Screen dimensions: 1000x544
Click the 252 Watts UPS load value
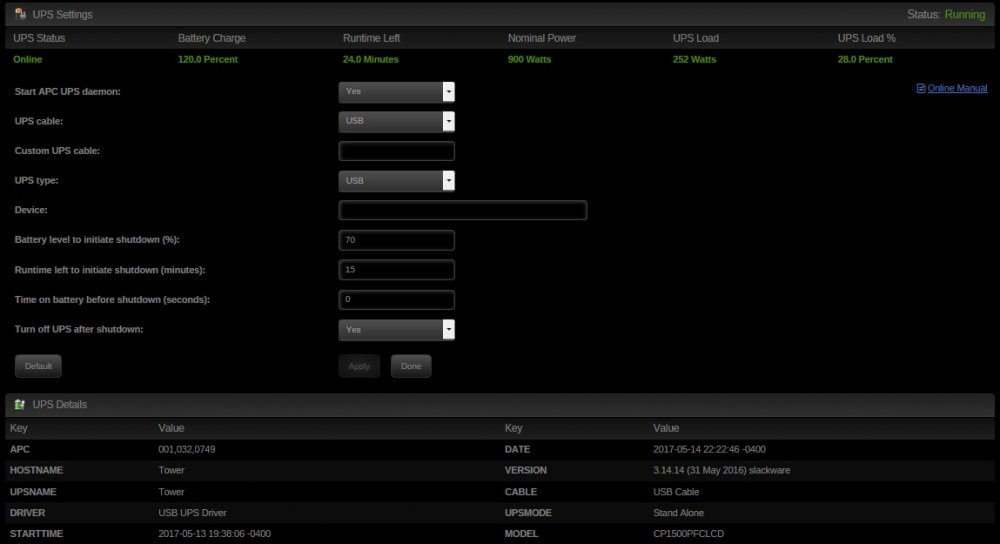click(695, 59)
